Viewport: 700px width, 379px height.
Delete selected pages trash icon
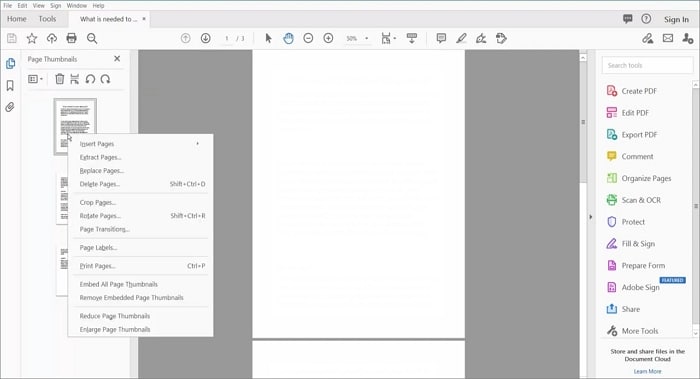[59, 79]
